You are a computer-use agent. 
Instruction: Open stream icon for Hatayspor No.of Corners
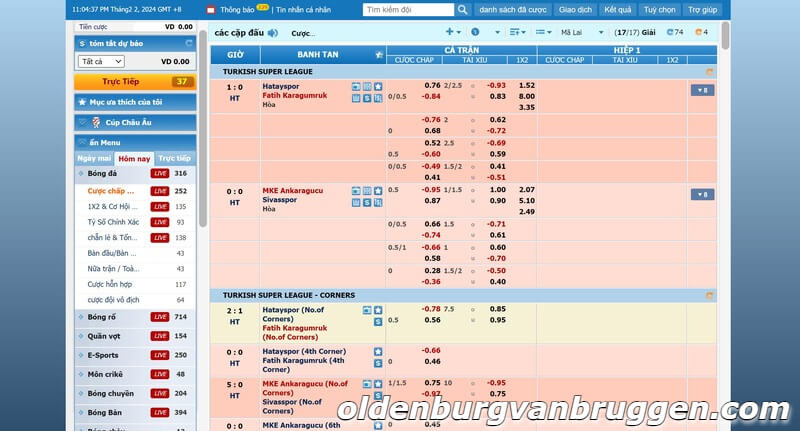coord(367,310)
